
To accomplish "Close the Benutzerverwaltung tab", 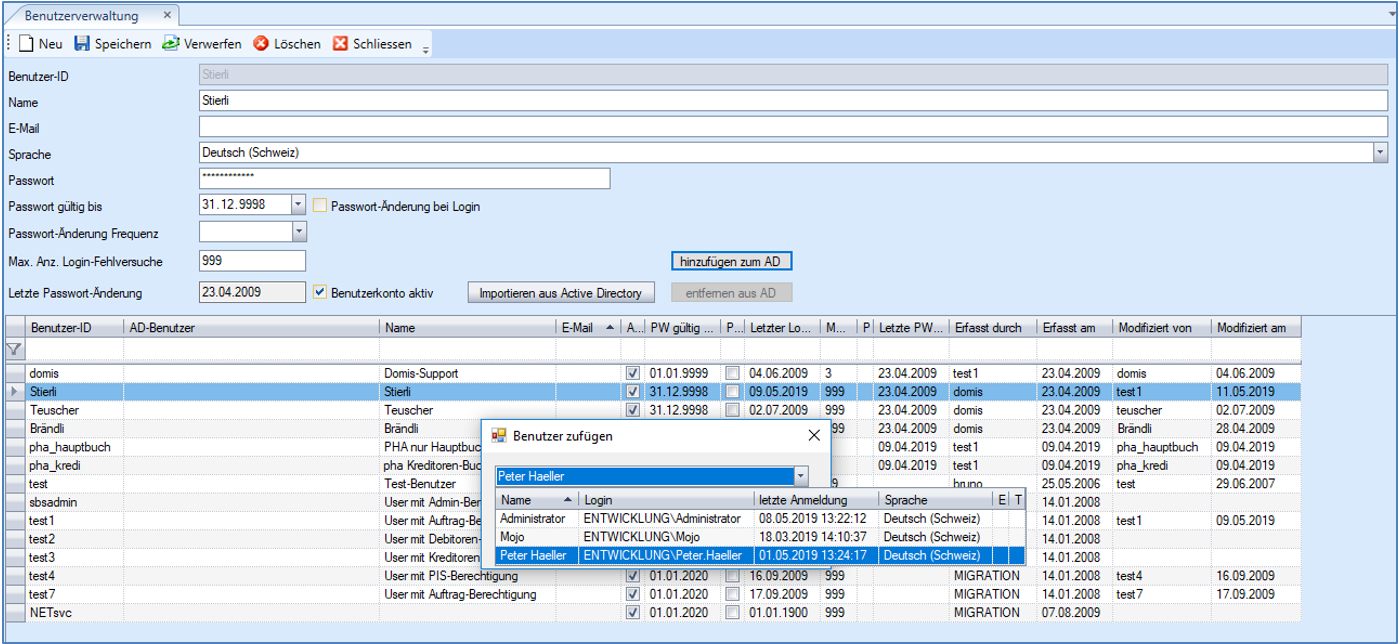I will tap(167, 16).
